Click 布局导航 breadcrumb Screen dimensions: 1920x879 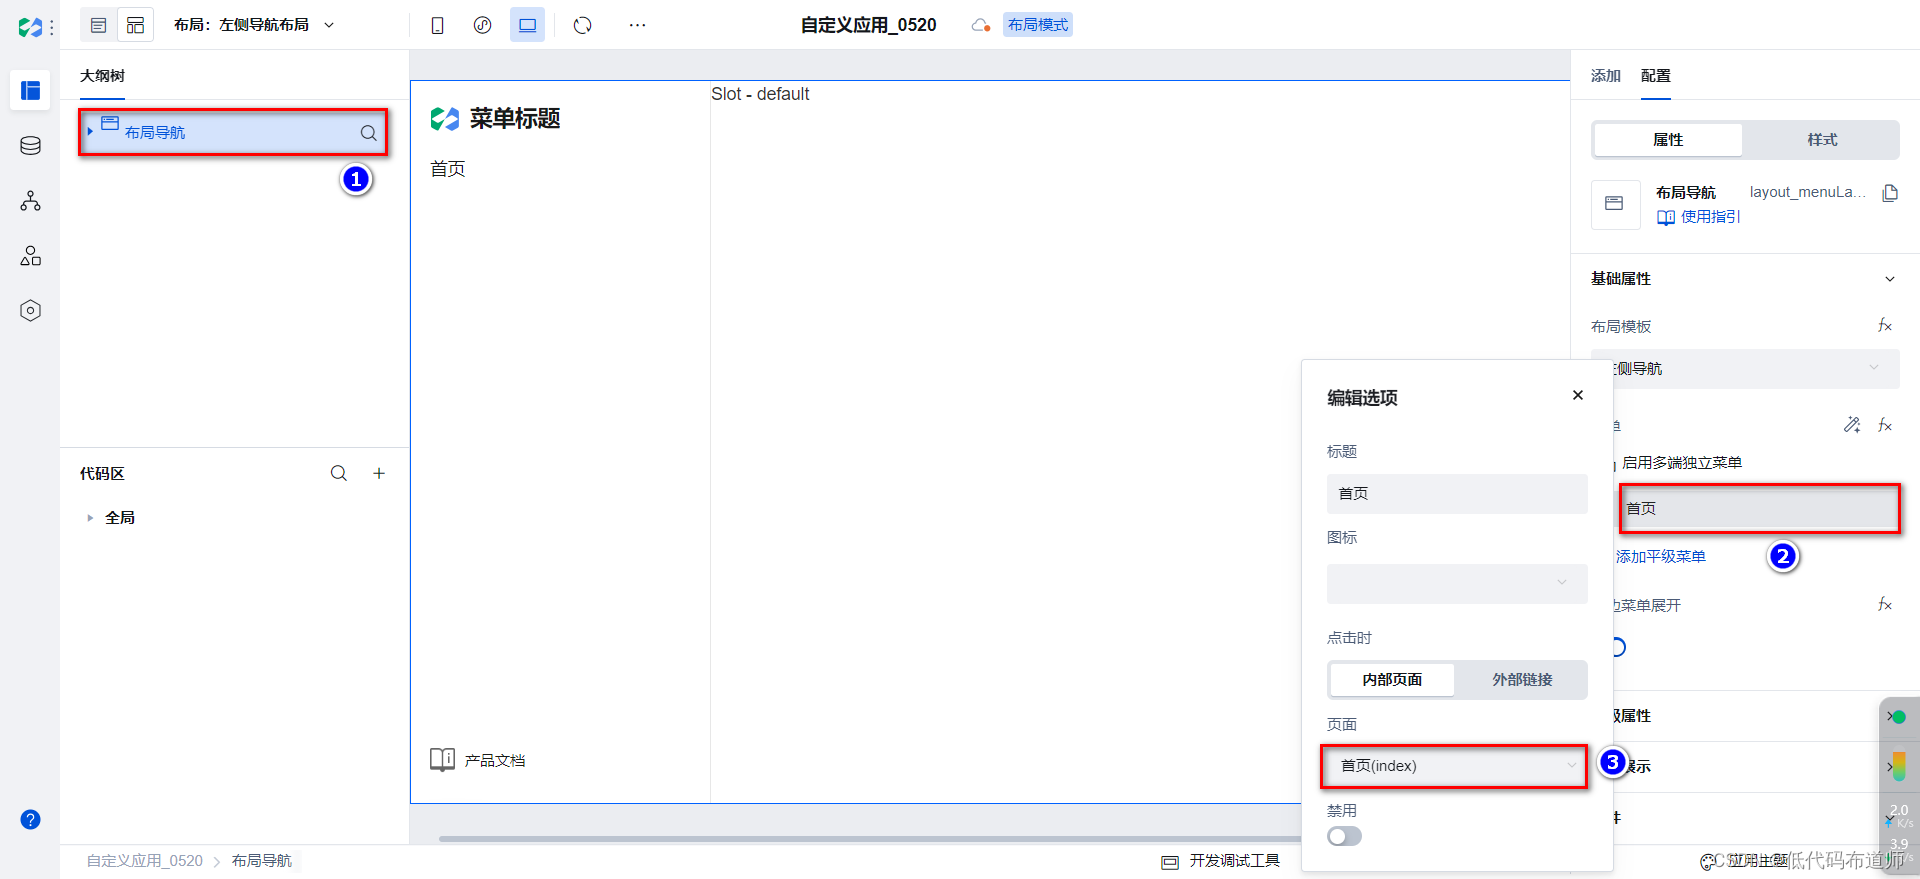point(262,861)
